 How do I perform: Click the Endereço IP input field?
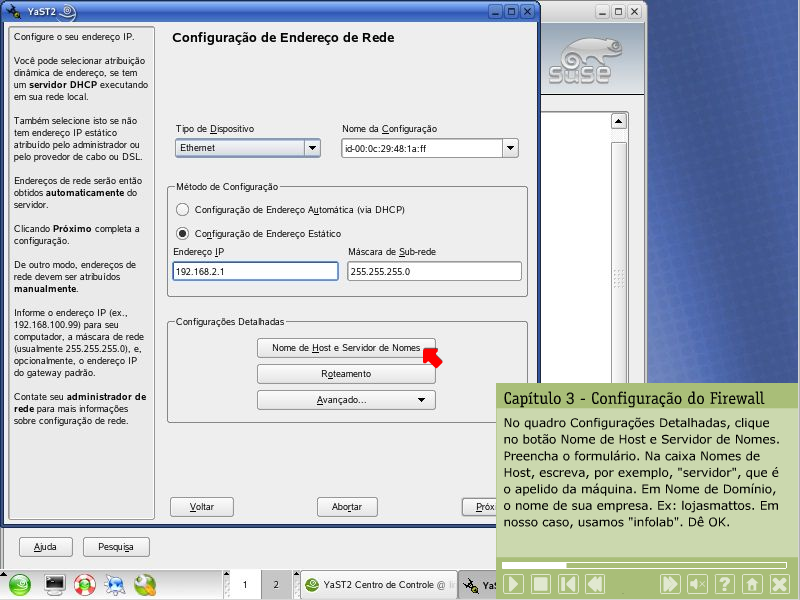255,272
